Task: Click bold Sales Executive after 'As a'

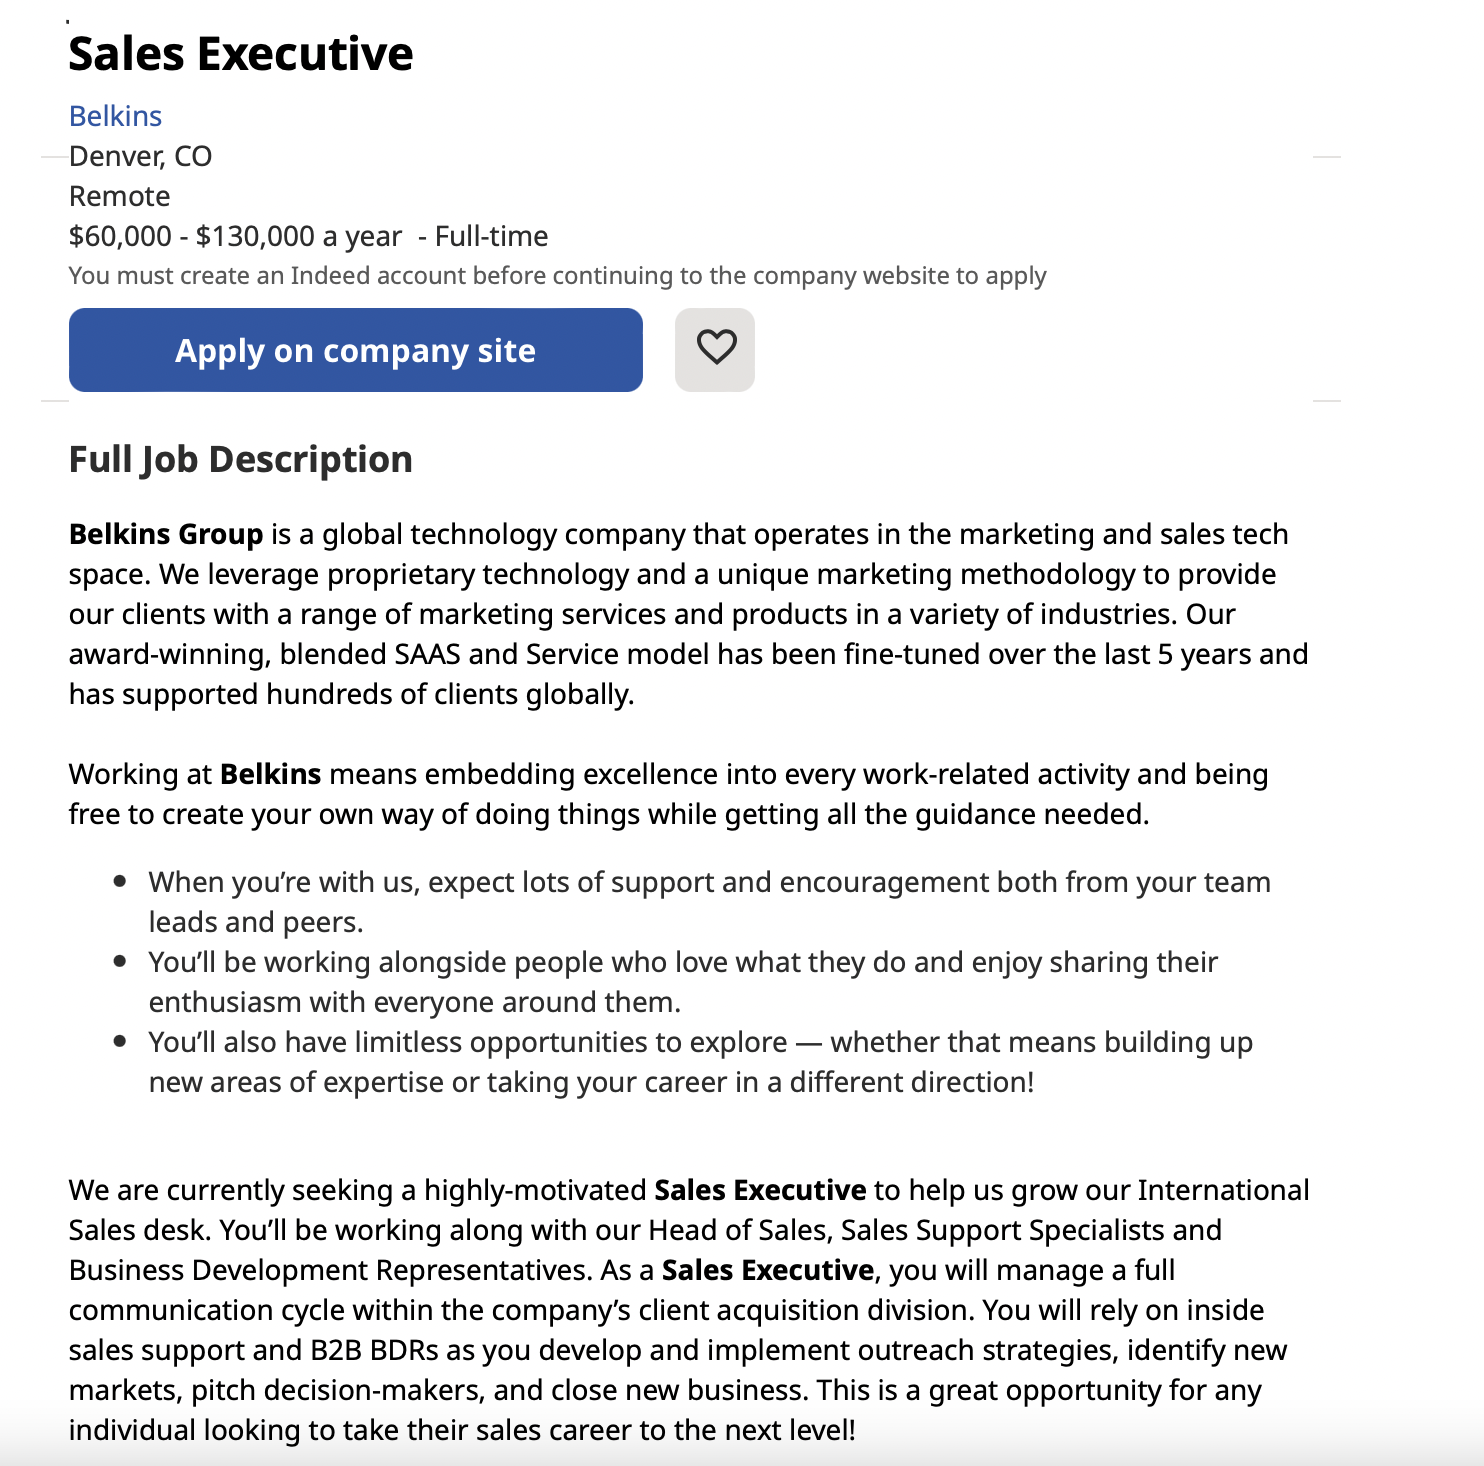Action: pos(768,1270)
